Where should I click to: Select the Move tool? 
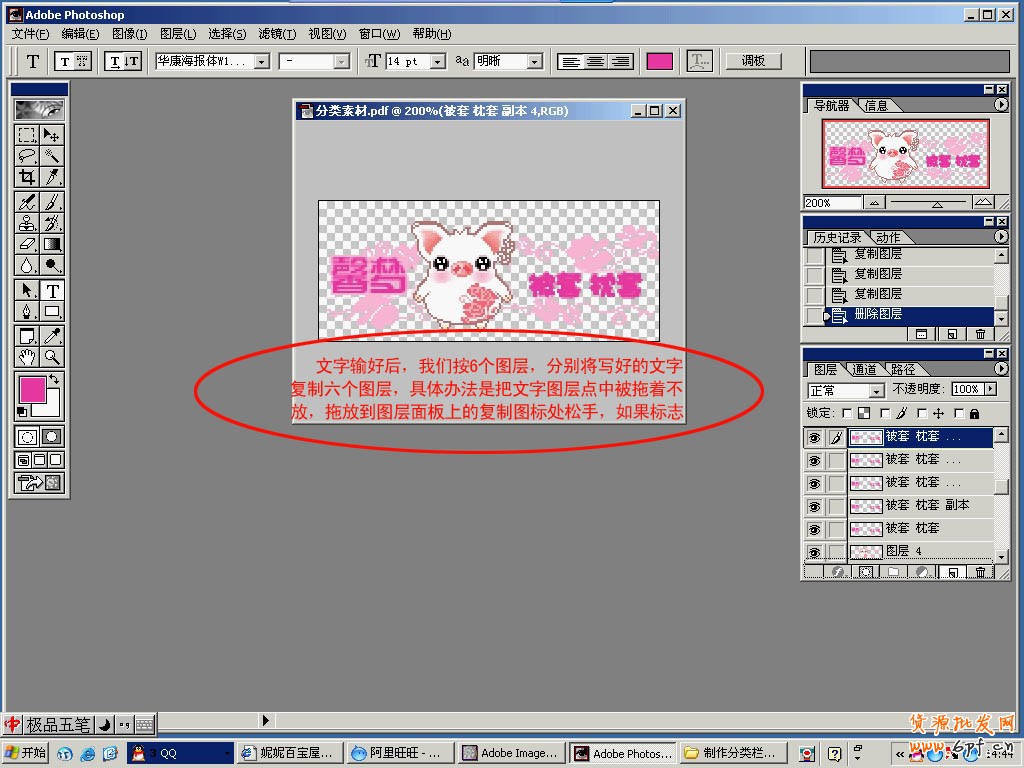click(52, 135)
